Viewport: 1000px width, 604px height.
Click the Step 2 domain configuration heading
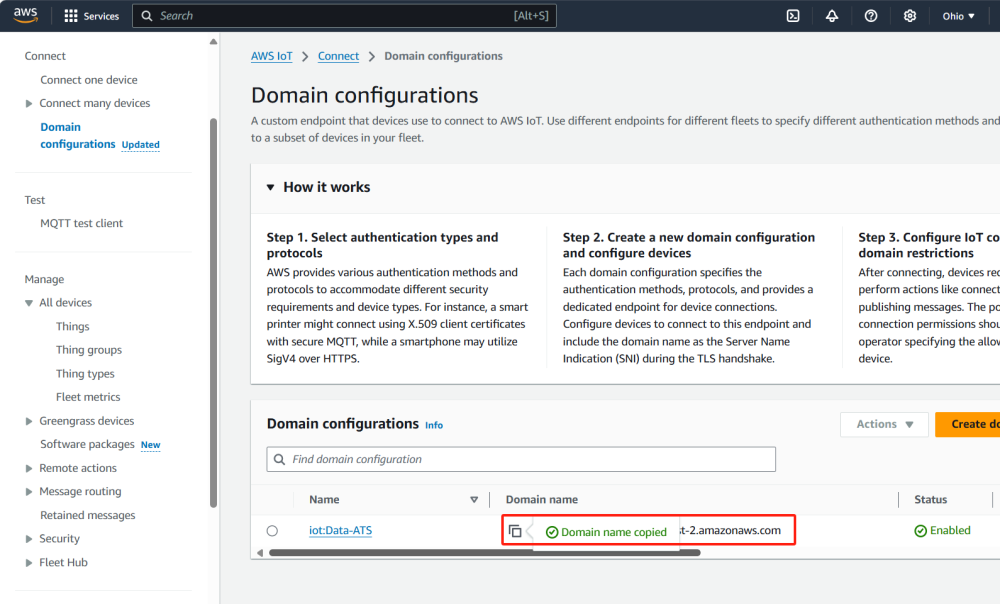pos(689,245)
